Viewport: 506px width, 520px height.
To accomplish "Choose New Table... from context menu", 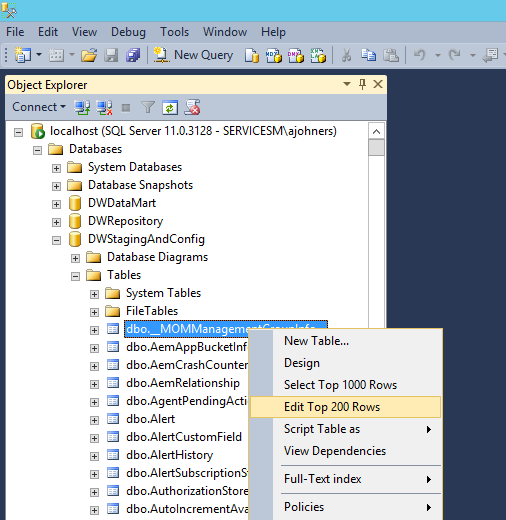I will tap(345, 341).
